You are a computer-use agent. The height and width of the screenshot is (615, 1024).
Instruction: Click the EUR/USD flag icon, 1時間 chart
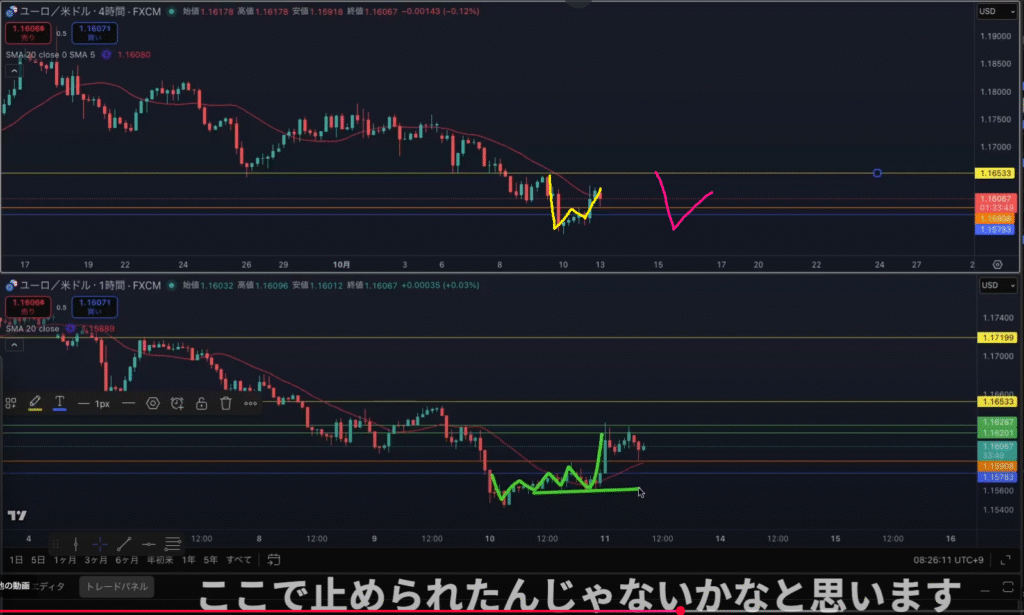[x=11, y=285]
